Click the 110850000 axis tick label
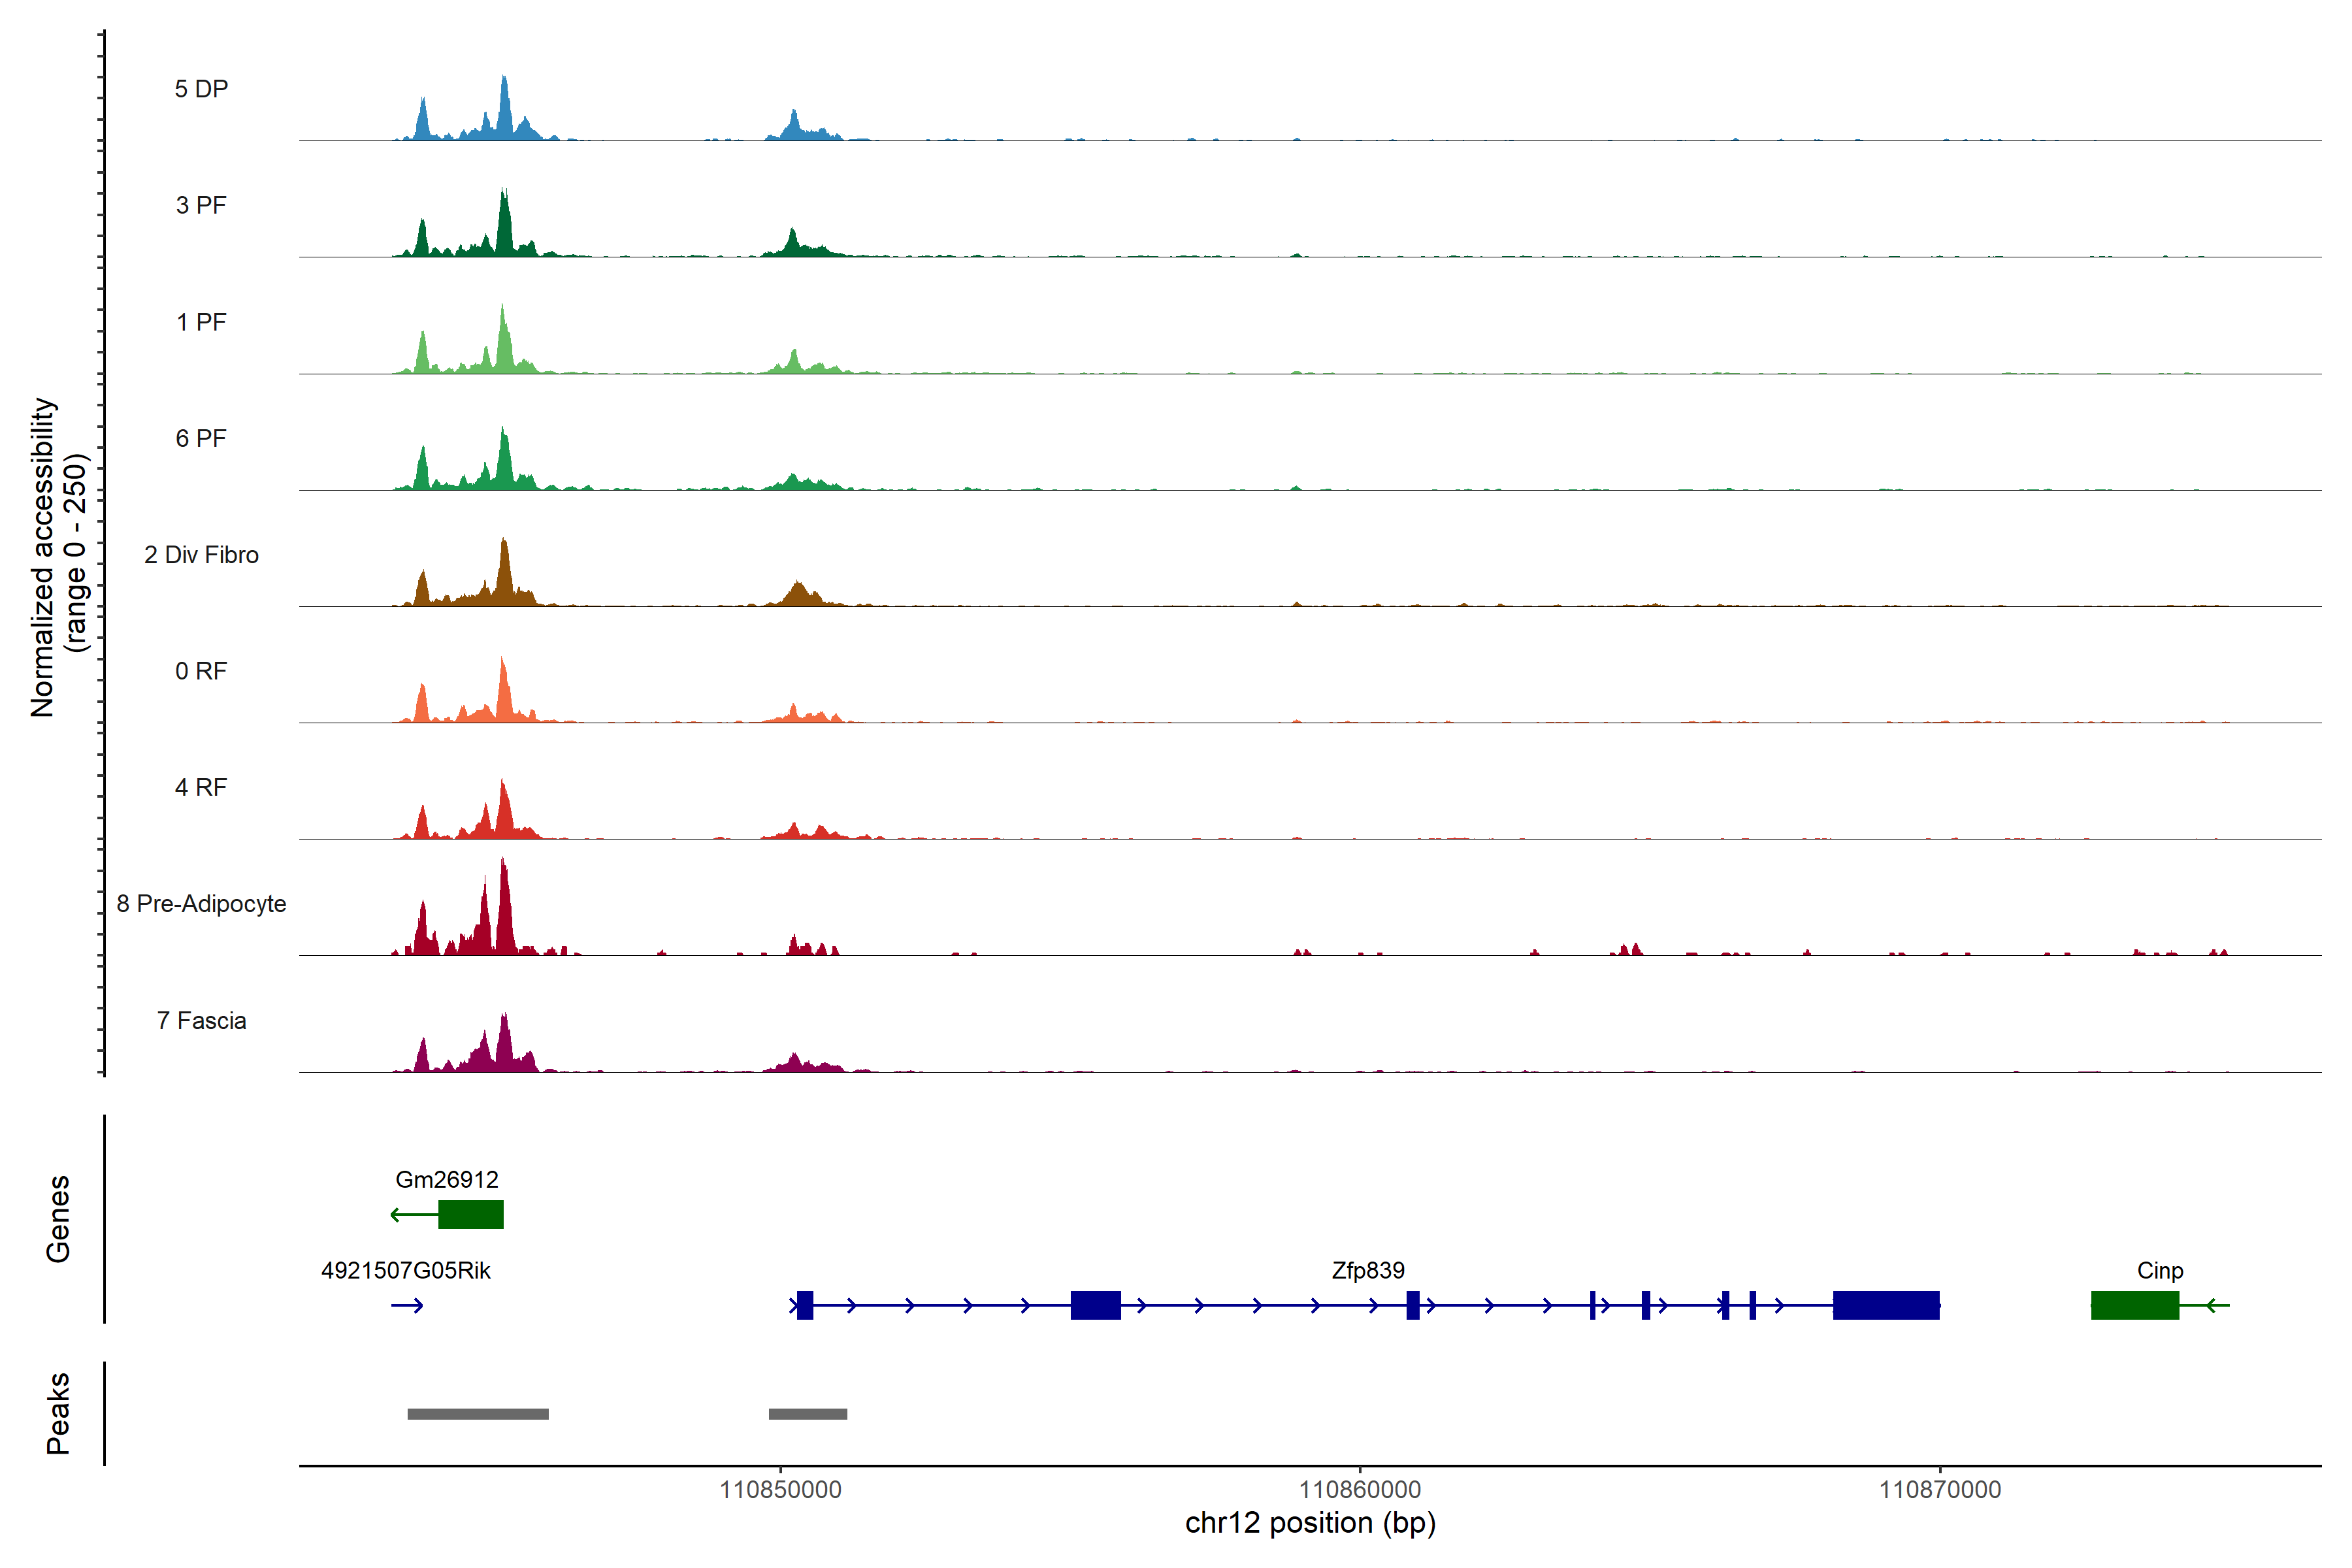The width and height of the screenshot is (2352, 1568). click(780, 1490)
